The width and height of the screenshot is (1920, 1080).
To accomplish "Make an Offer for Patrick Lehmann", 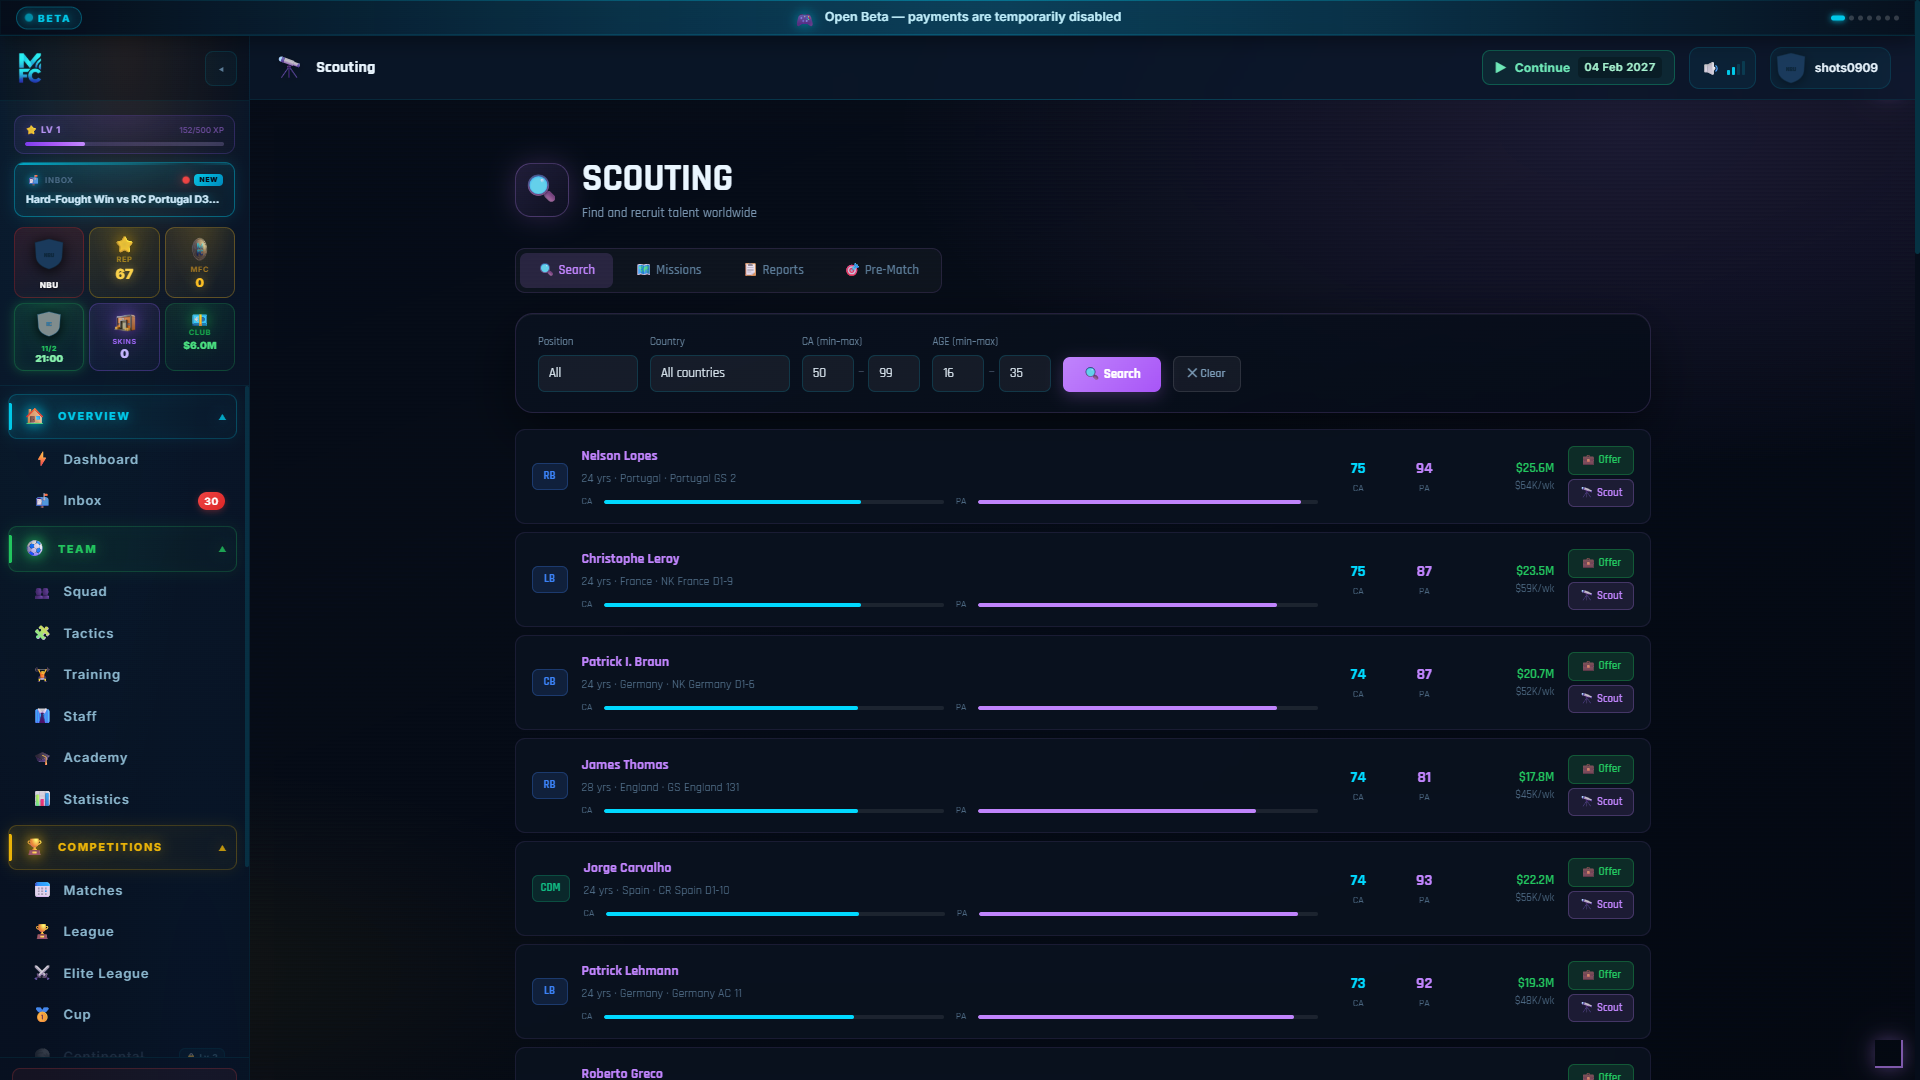I will tap(1601, 975).
